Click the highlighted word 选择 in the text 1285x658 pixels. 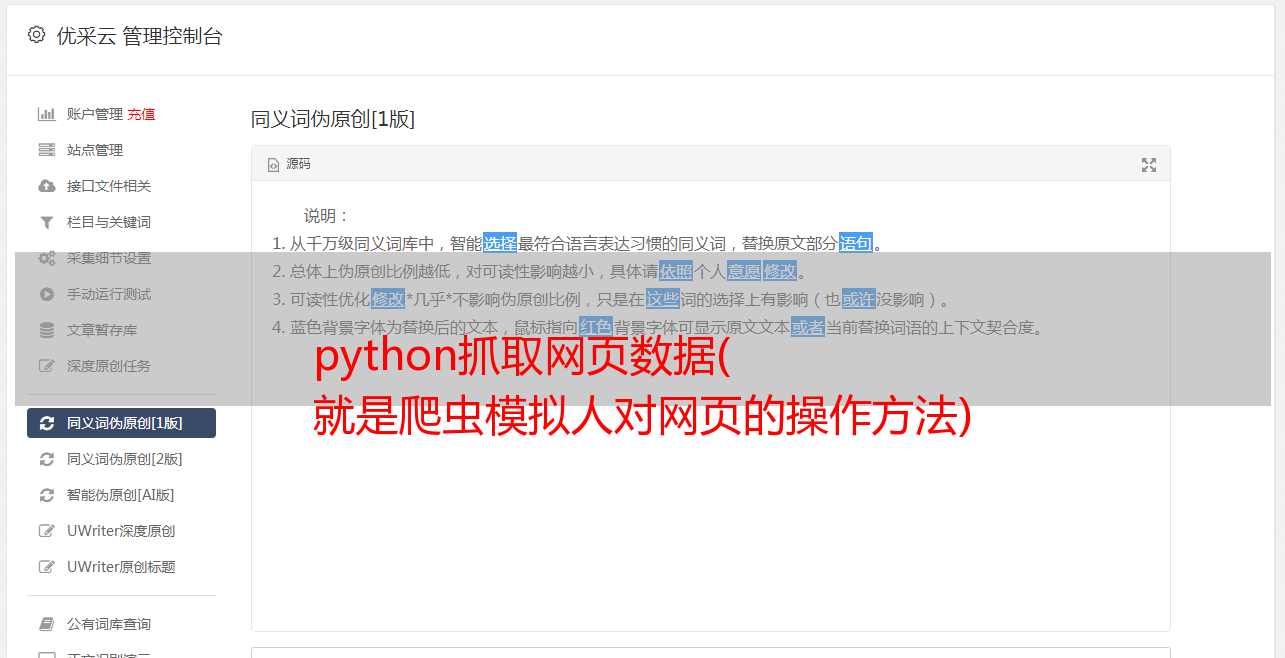(500, 243)
